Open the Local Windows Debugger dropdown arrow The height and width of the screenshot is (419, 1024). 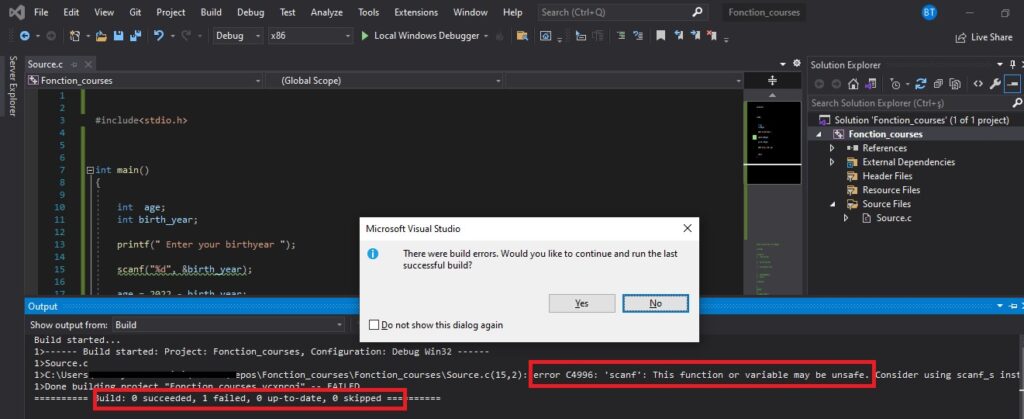pos(486,36)
